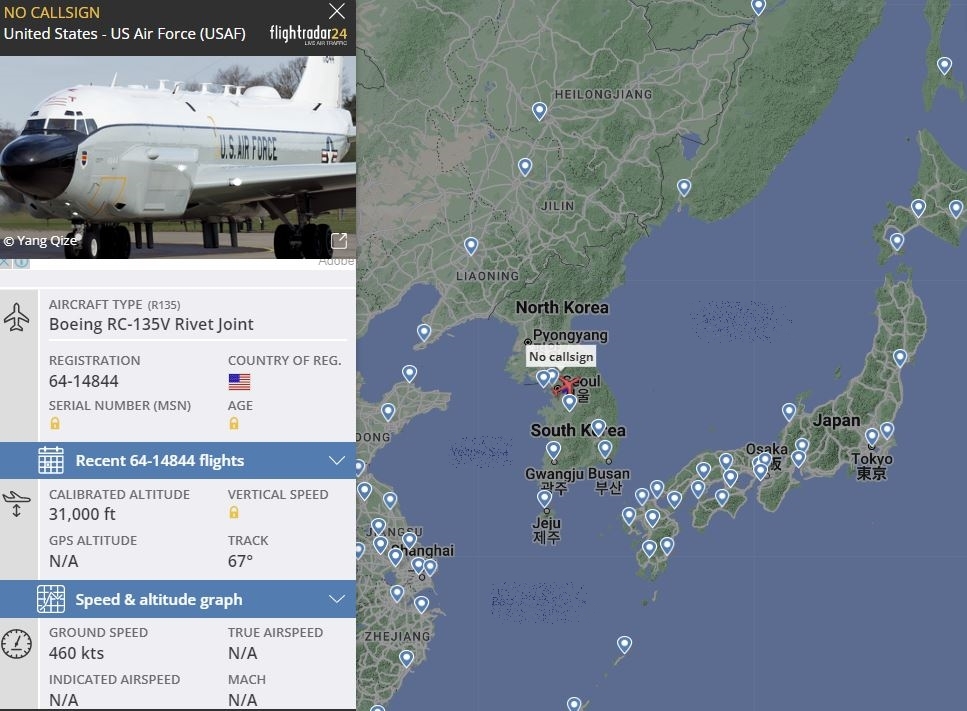Click the RC-135 aircraft photo
This screenshot has width=967, height=711.
coord(178,157)
